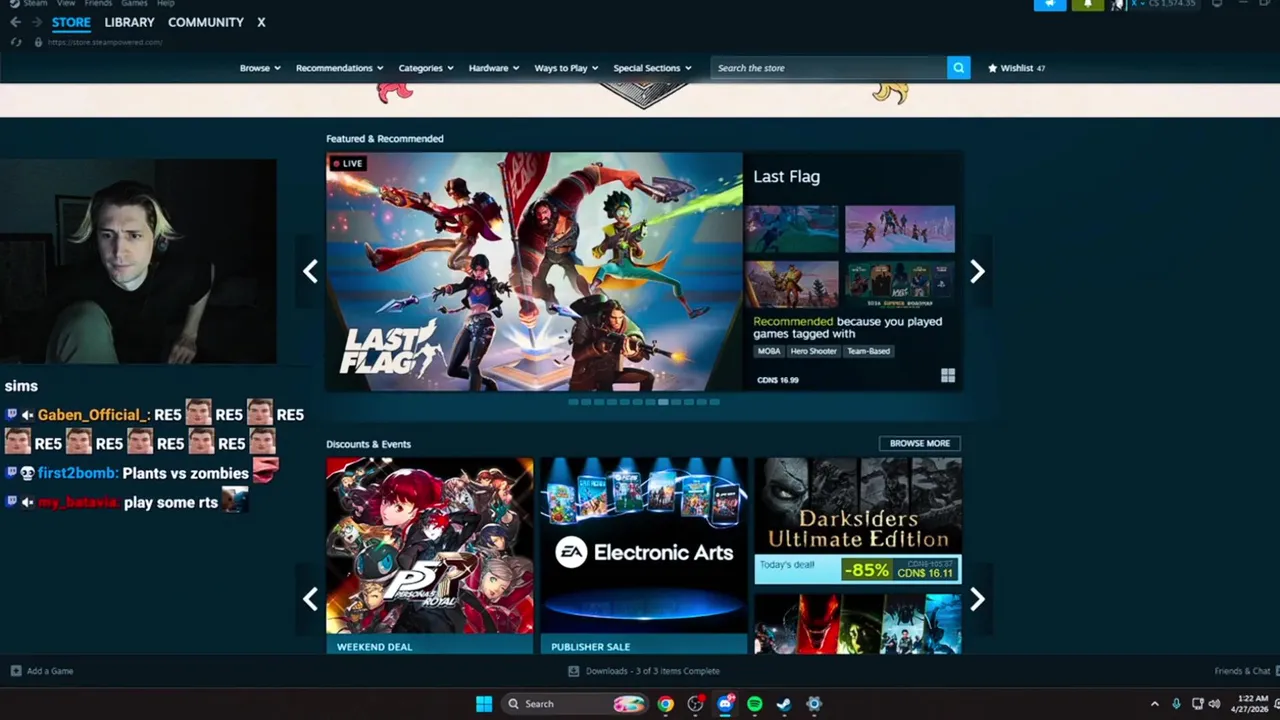Go to previous discounts arrow
This screenshot has height=720, width=1280.
310,599
